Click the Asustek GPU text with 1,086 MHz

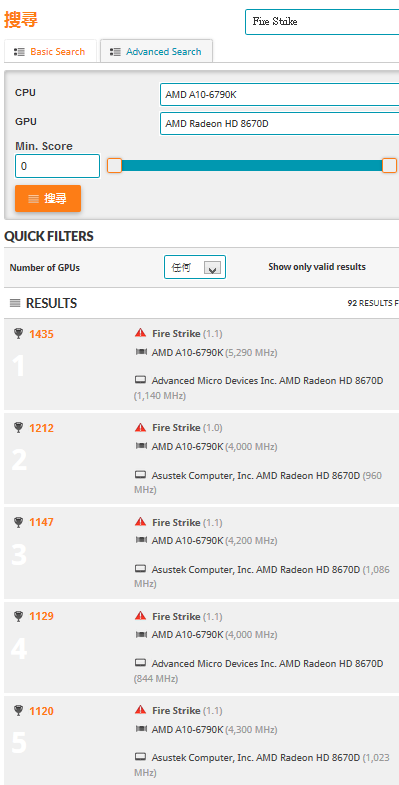pyautogui.click(x=262, y=576)
